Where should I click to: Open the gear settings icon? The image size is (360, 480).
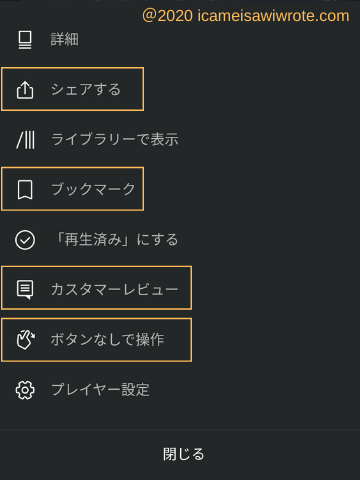[25, 390]
